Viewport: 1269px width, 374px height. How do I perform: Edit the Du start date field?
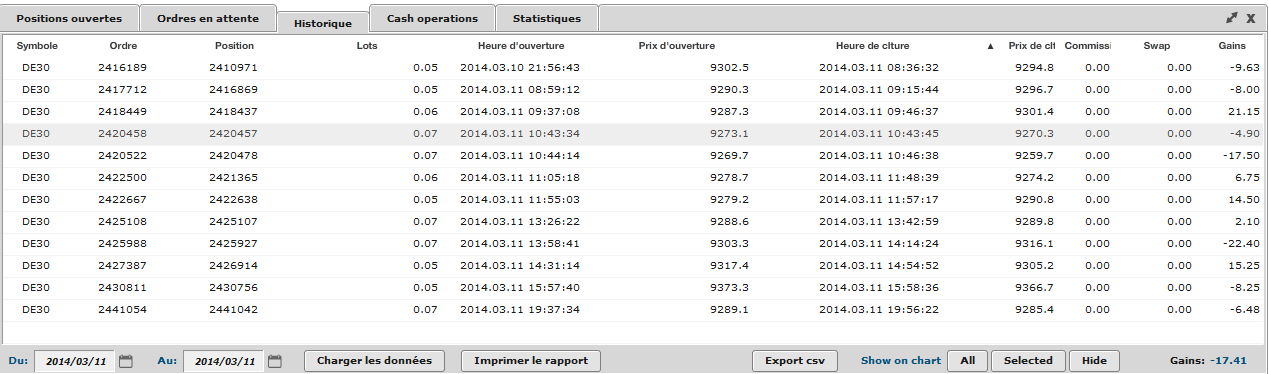point(75,361)
